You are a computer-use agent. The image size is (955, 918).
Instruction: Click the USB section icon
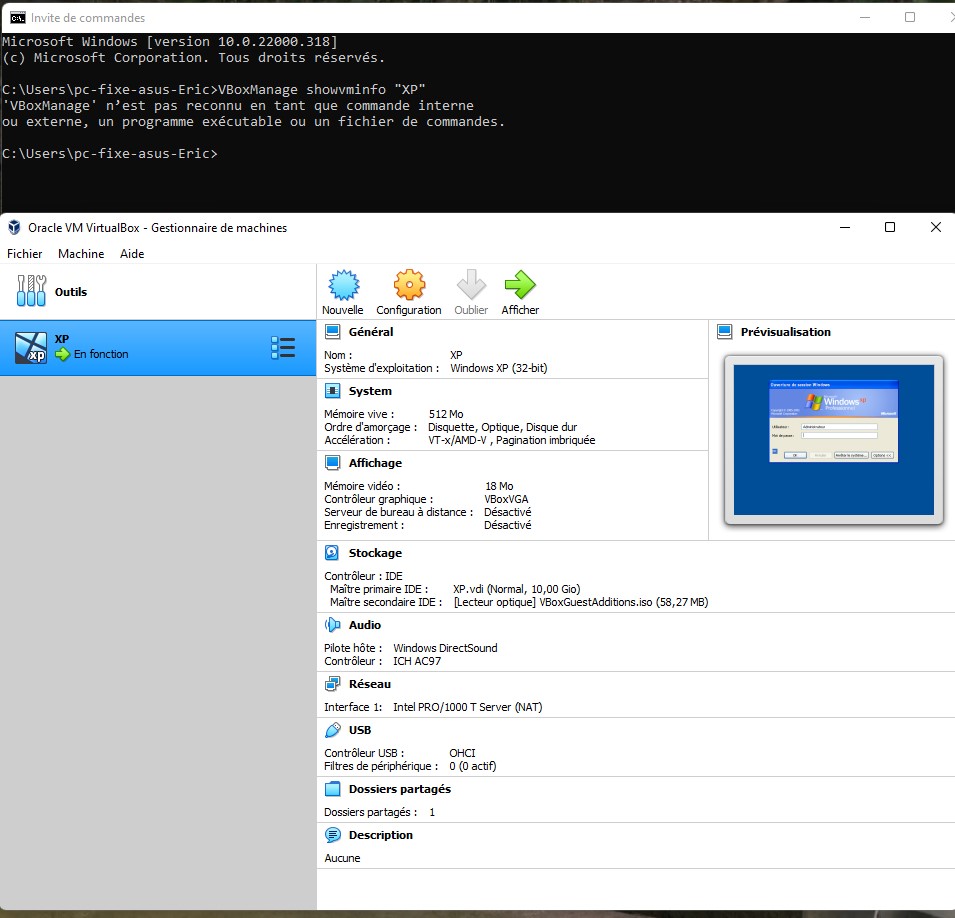pyautogui.click(x=333, y=730)
